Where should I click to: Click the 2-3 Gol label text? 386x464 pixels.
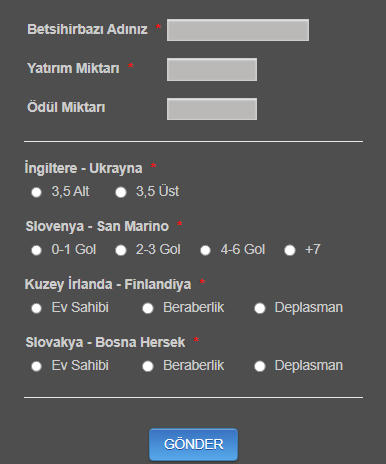coord(158,249)
